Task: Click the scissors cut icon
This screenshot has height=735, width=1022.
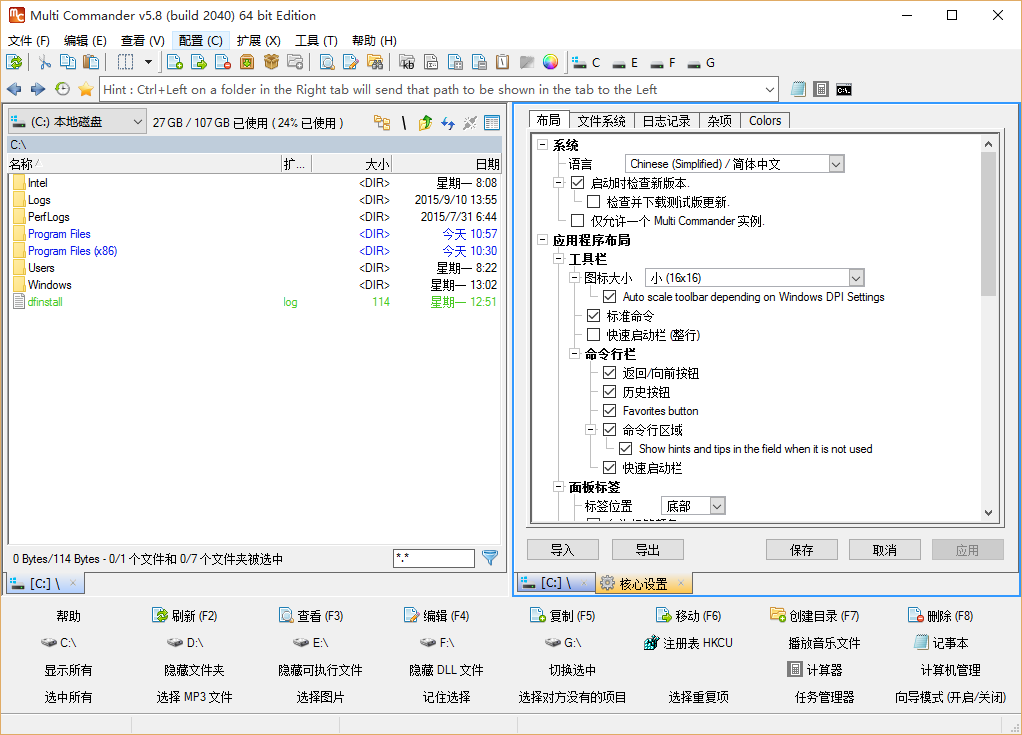Action: click(x=45, y=62)
